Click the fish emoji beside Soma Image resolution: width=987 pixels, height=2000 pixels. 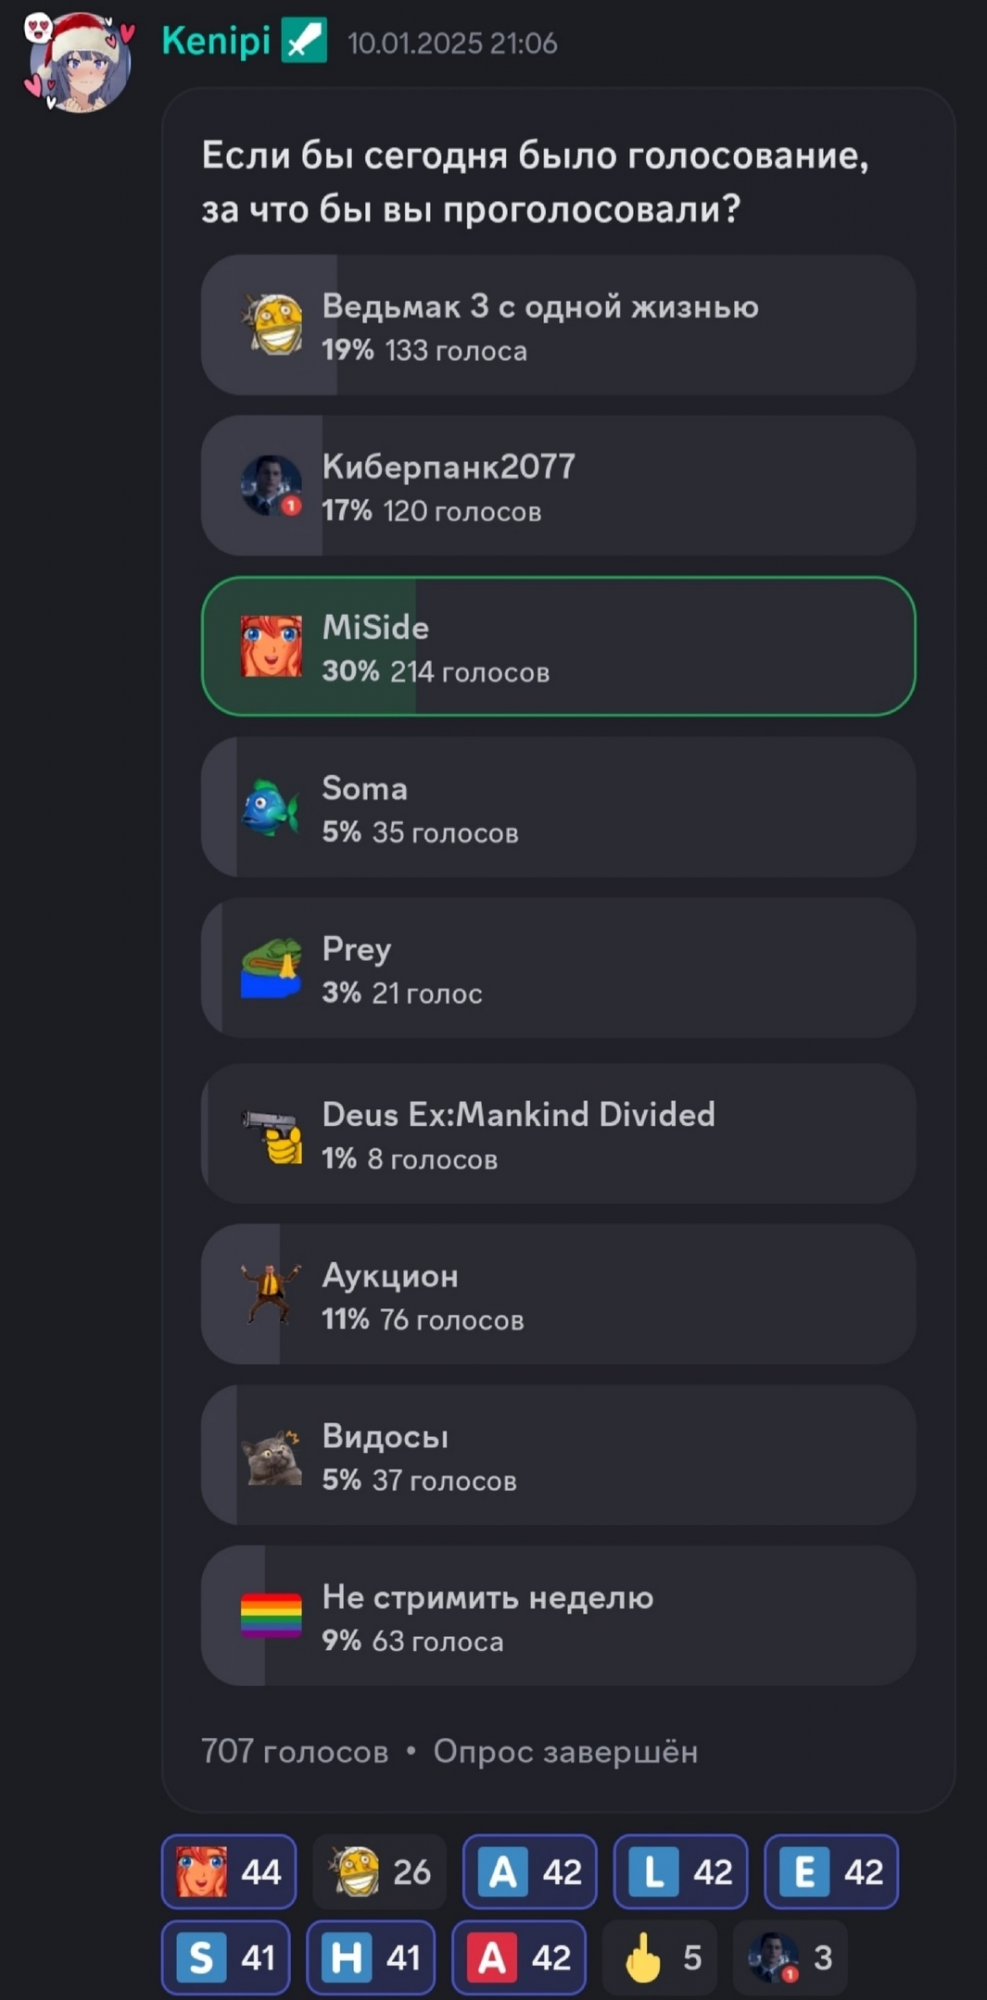(270, 807)
